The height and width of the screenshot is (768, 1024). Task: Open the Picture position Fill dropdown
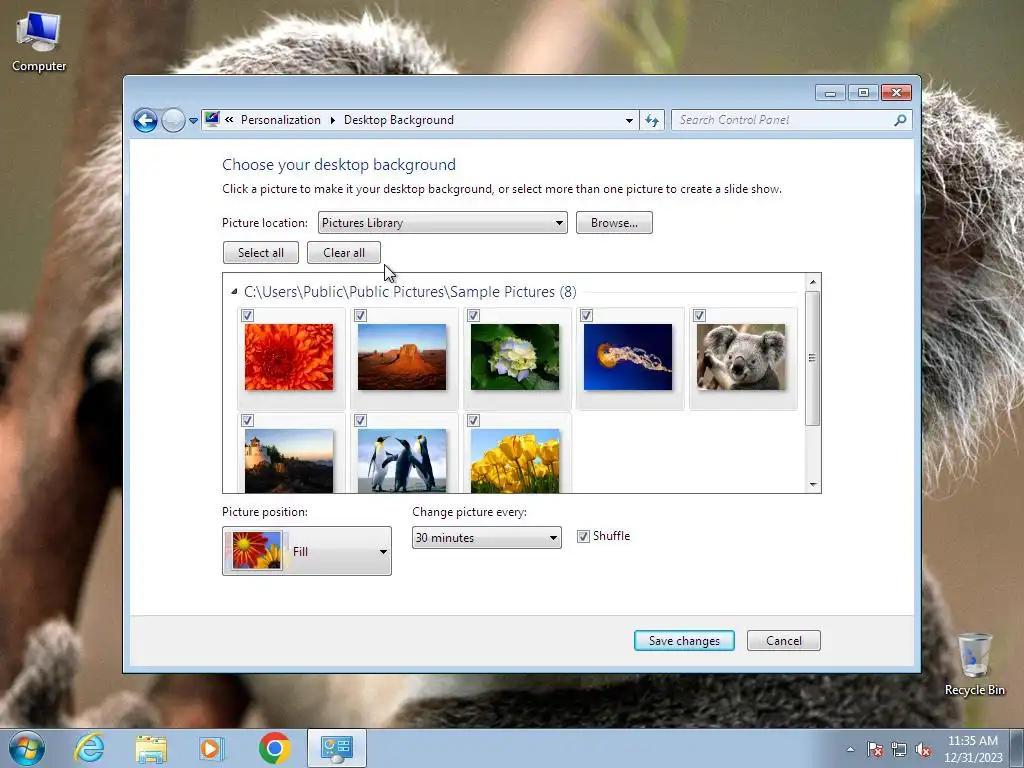(307, 551)
